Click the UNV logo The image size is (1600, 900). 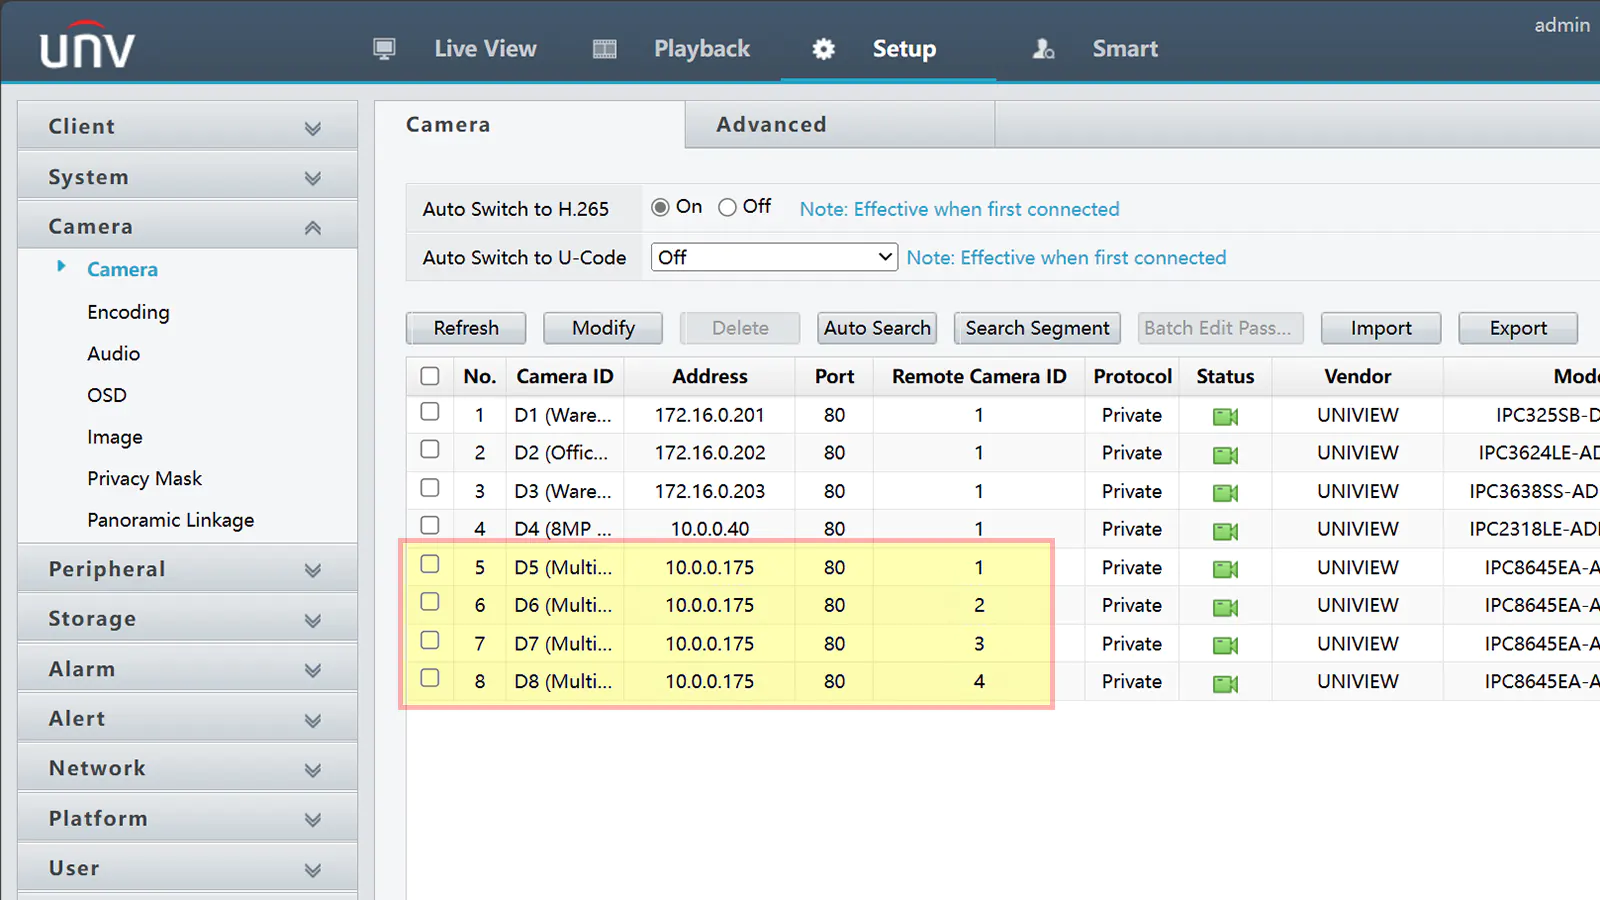point(87,45)
